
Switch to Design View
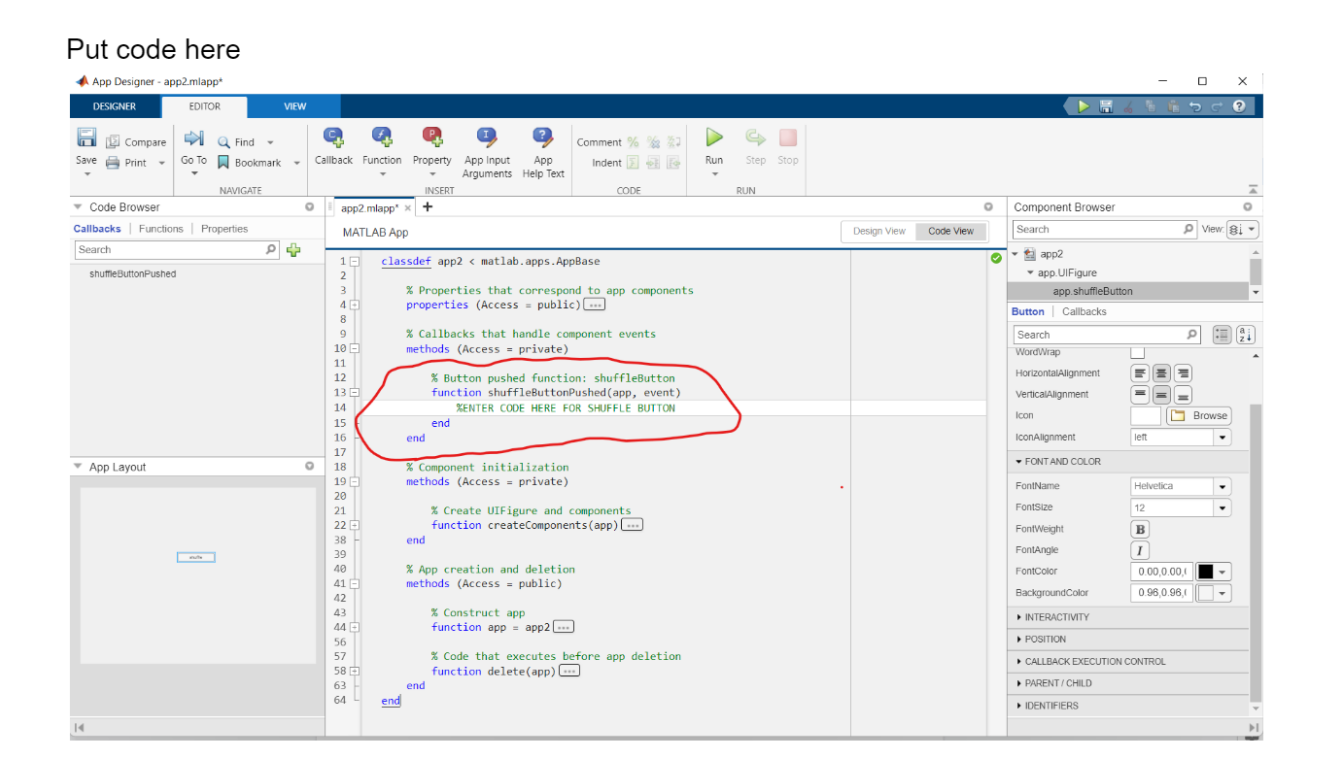point(878,231)
